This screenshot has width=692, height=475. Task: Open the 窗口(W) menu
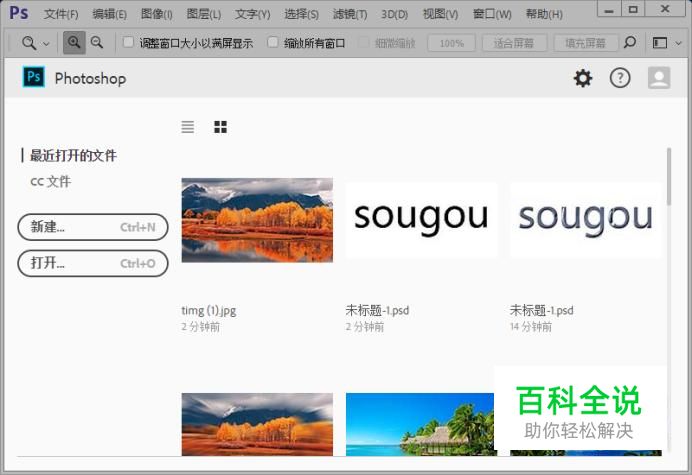[492, 14]
